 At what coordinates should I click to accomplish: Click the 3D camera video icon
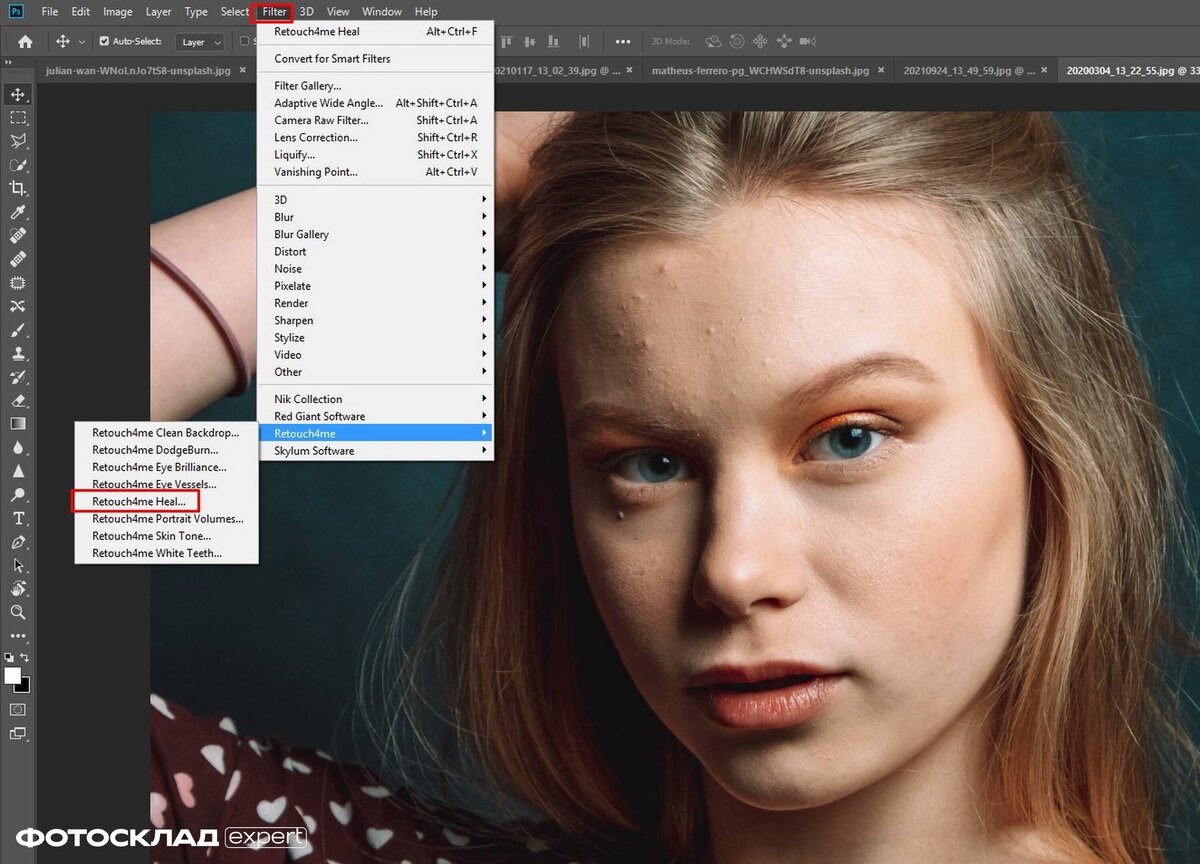tap(808, 41)
